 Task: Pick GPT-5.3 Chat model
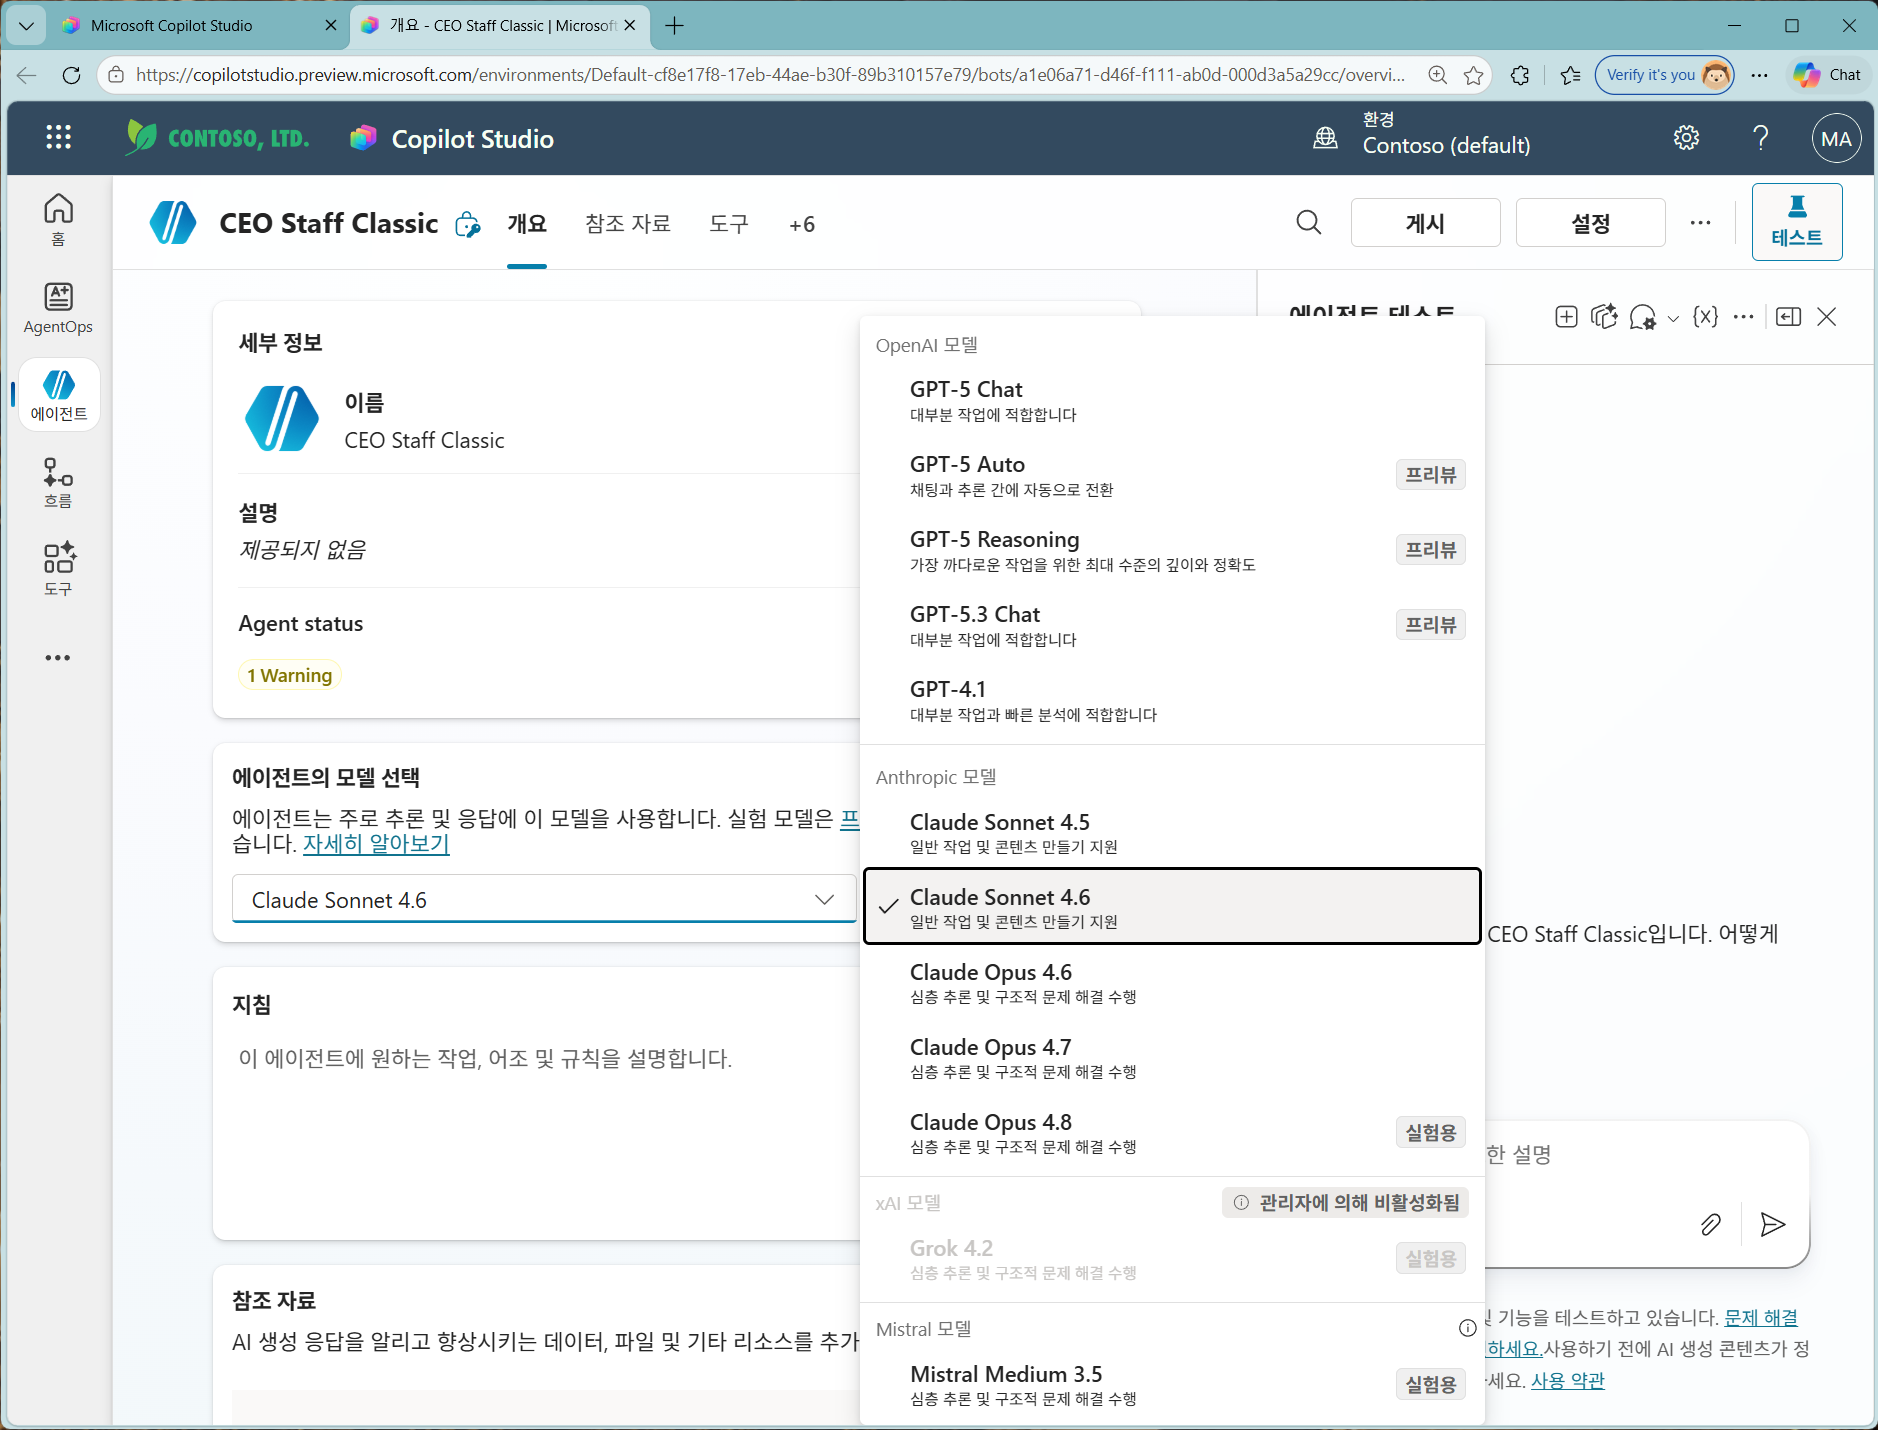[x=1172, y=625]
